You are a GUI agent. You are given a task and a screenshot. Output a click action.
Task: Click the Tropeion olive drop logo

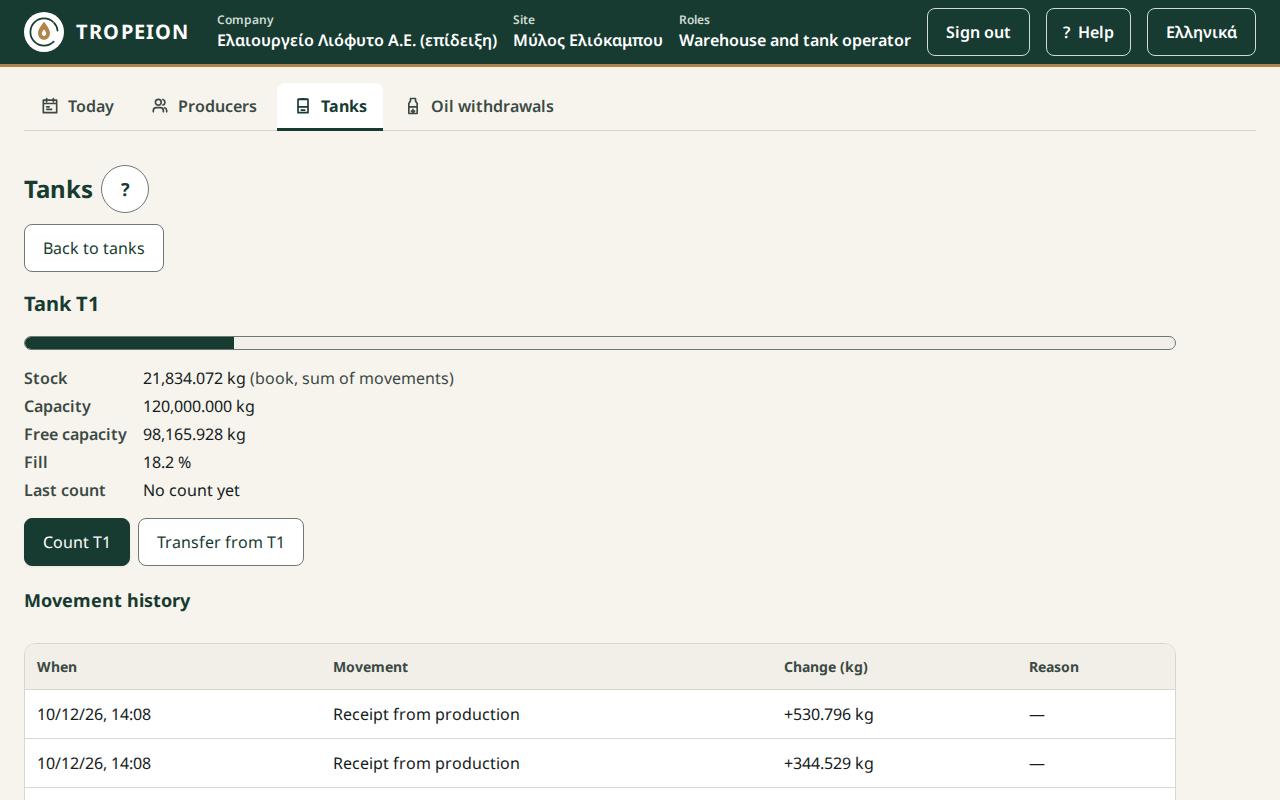point(44,32)
